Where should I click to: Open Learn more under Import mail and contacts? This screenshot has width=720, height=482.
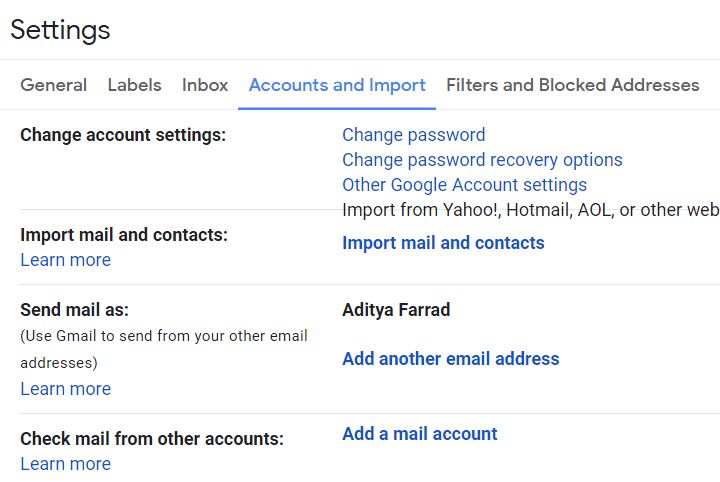[x=65, y=260]
